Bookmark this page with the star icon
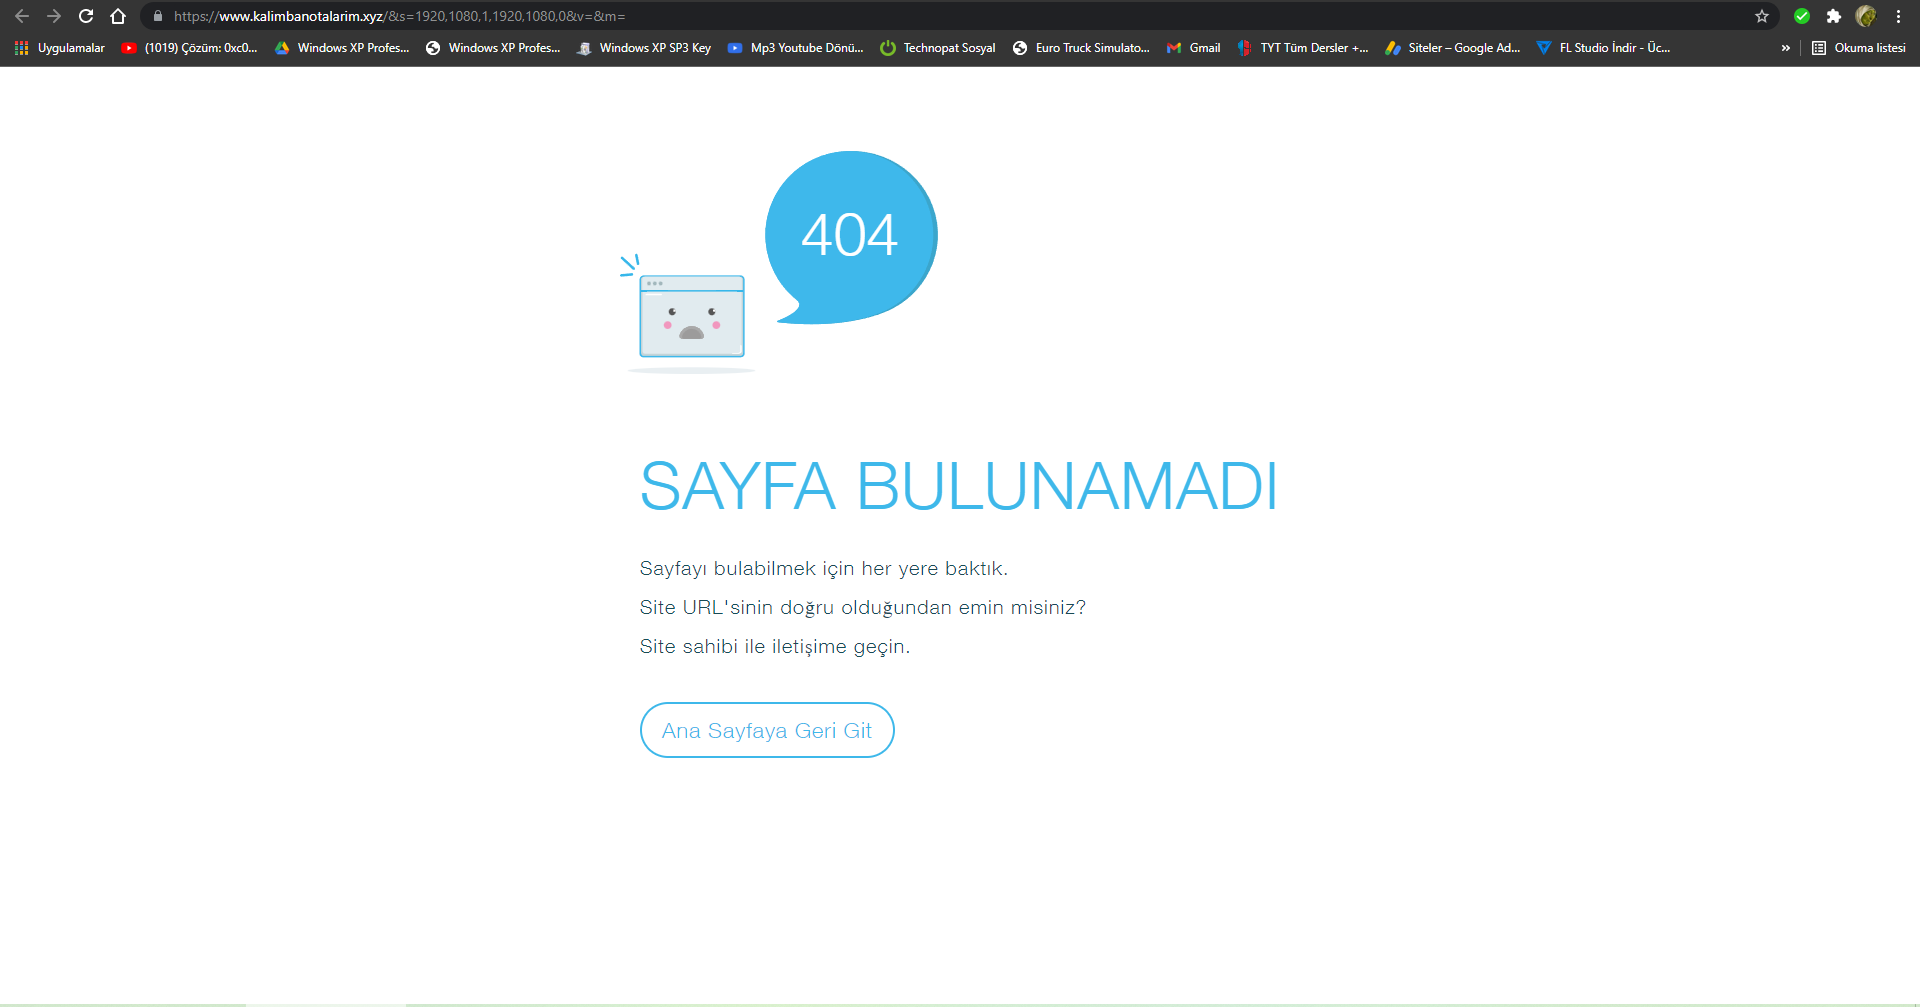1920x1007 pixels. [x=1763, y=16]
